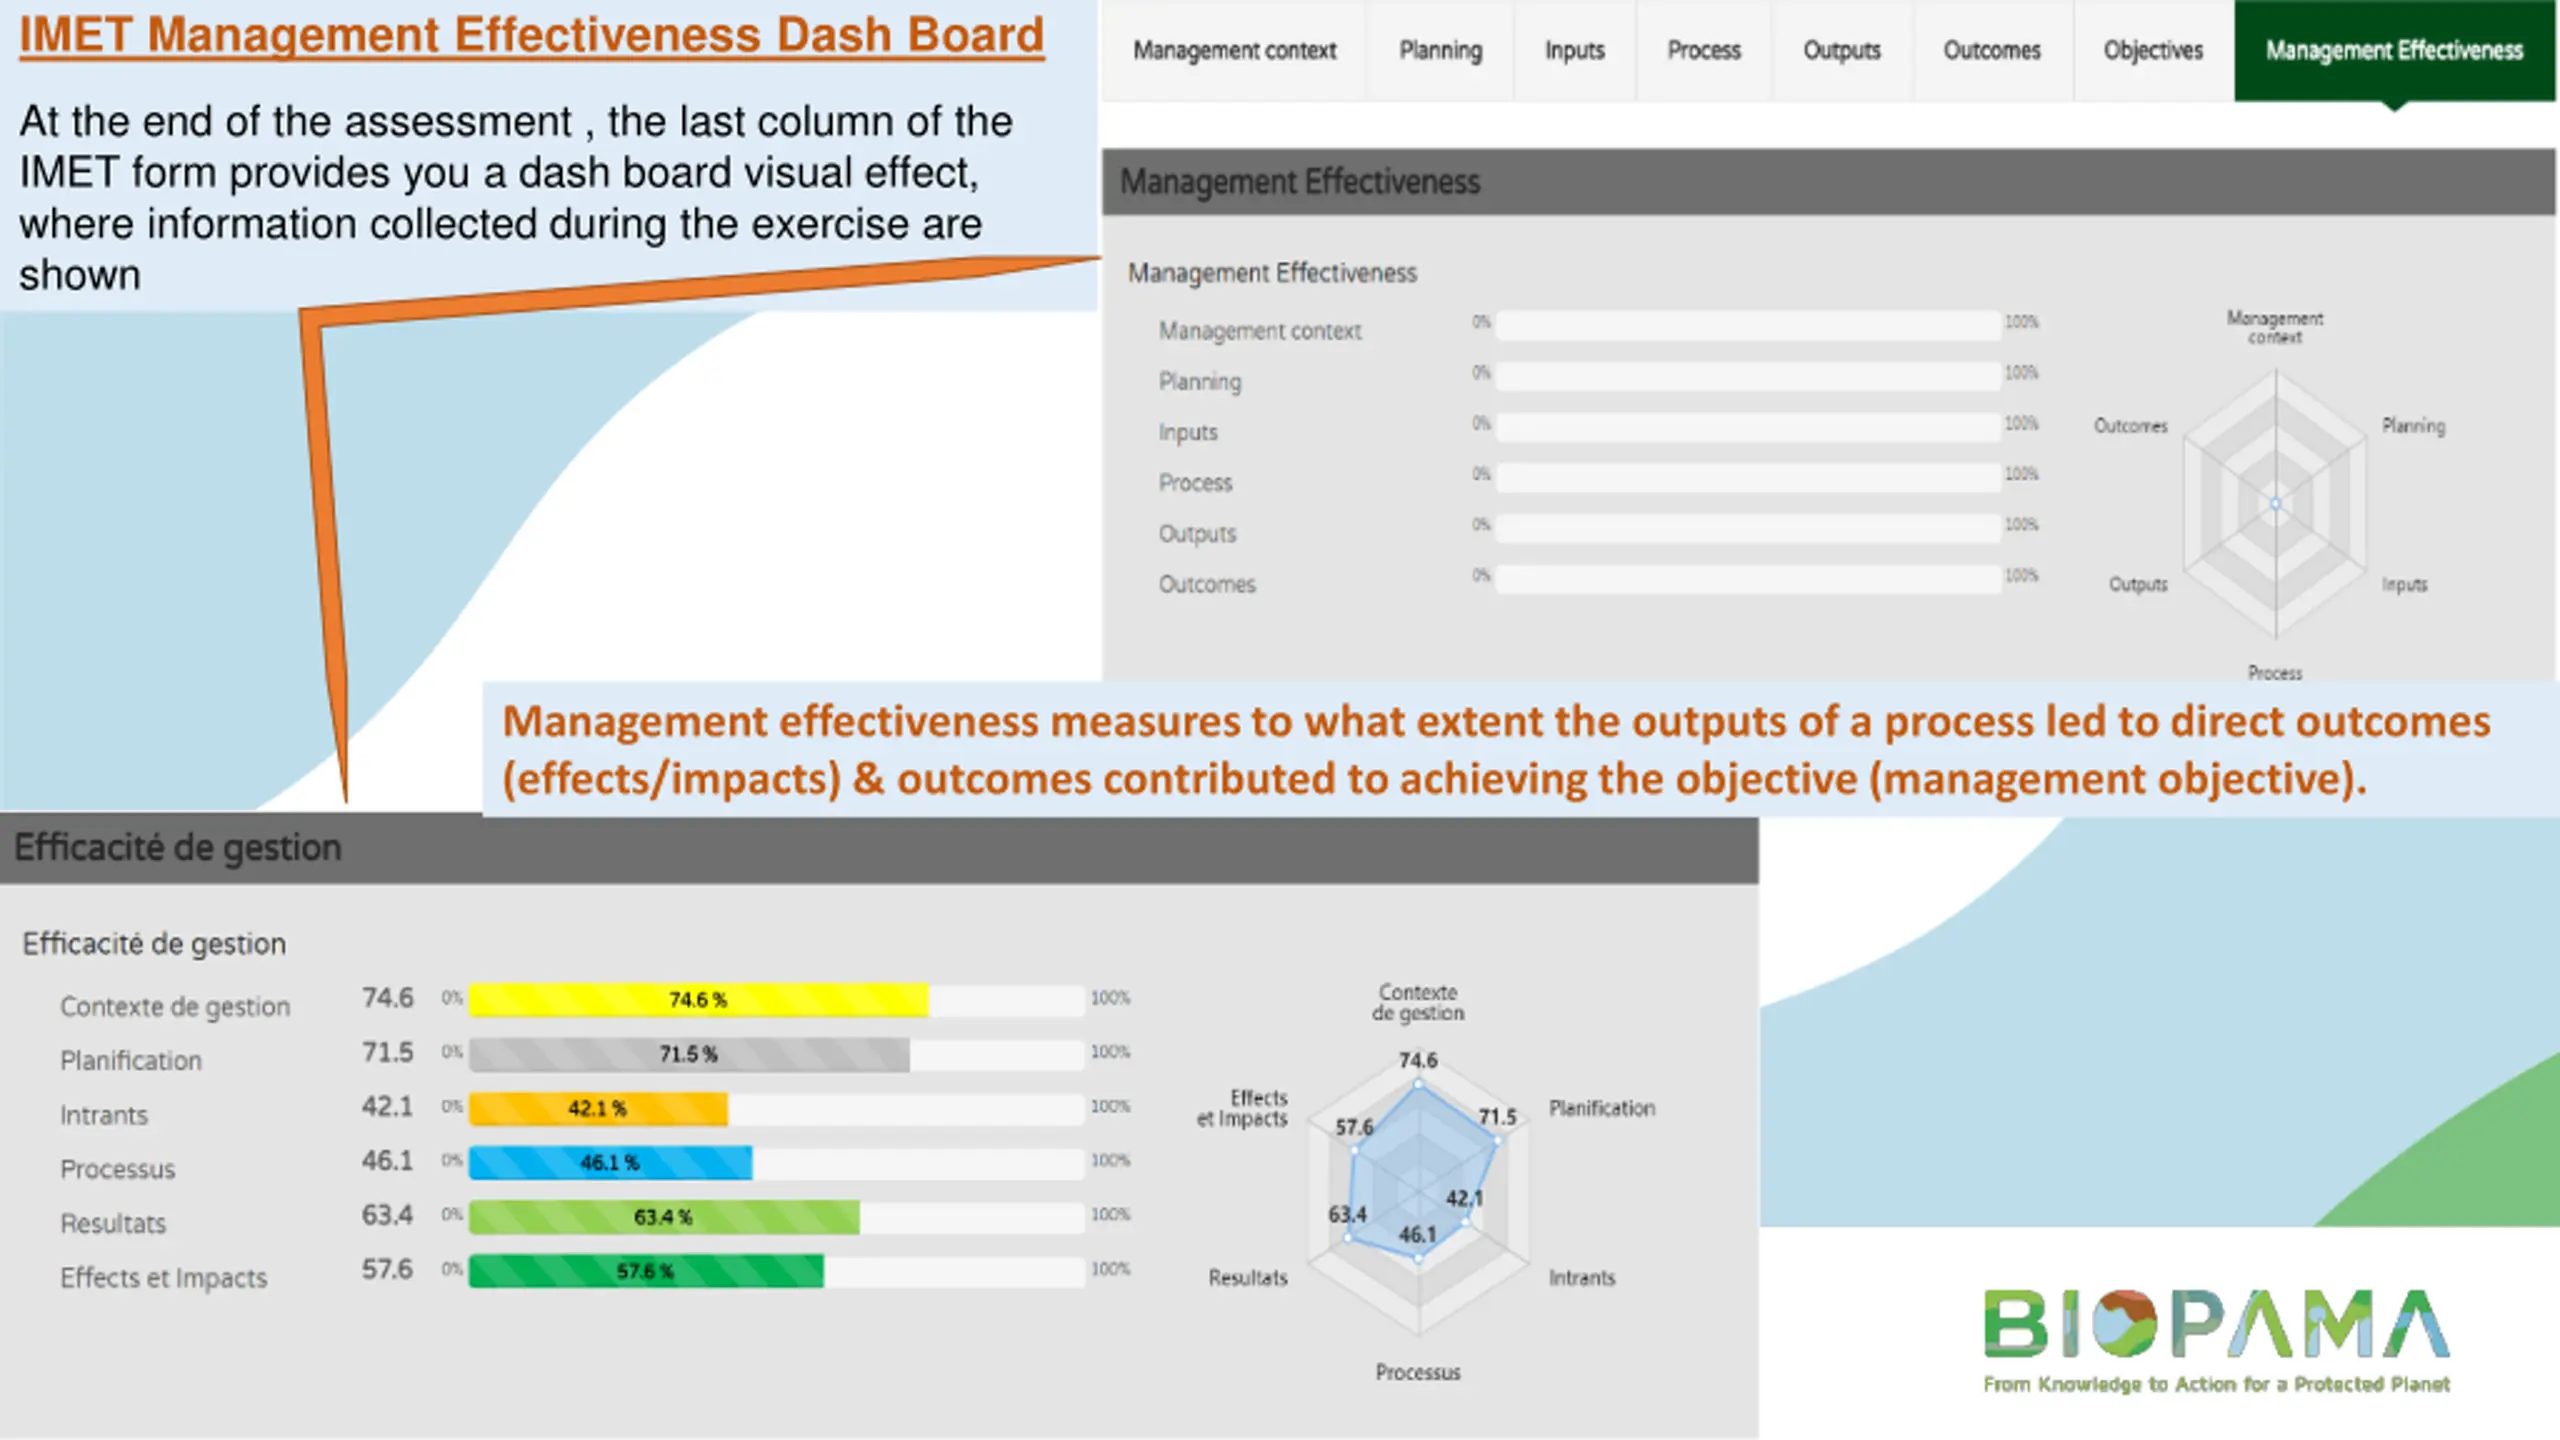2560x1440 pixels.
Task: Click the empty Management context progress bar
Action: 1748,325
